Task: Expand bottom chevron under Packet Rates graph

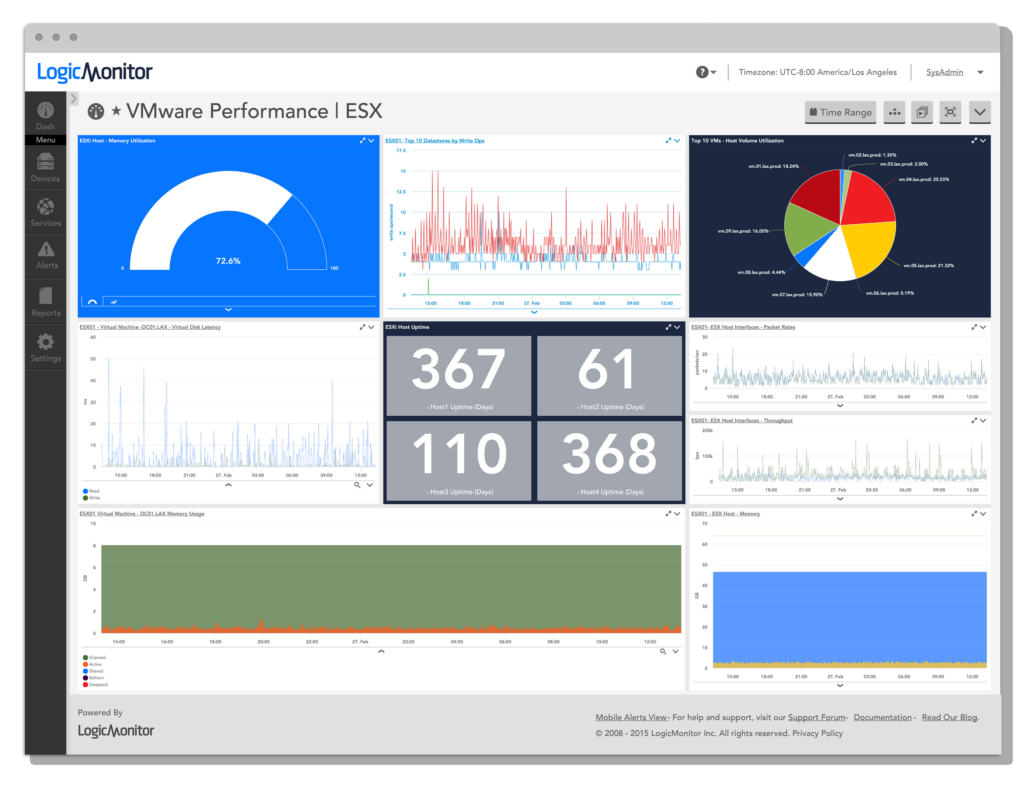Action: tap(840, 405)
